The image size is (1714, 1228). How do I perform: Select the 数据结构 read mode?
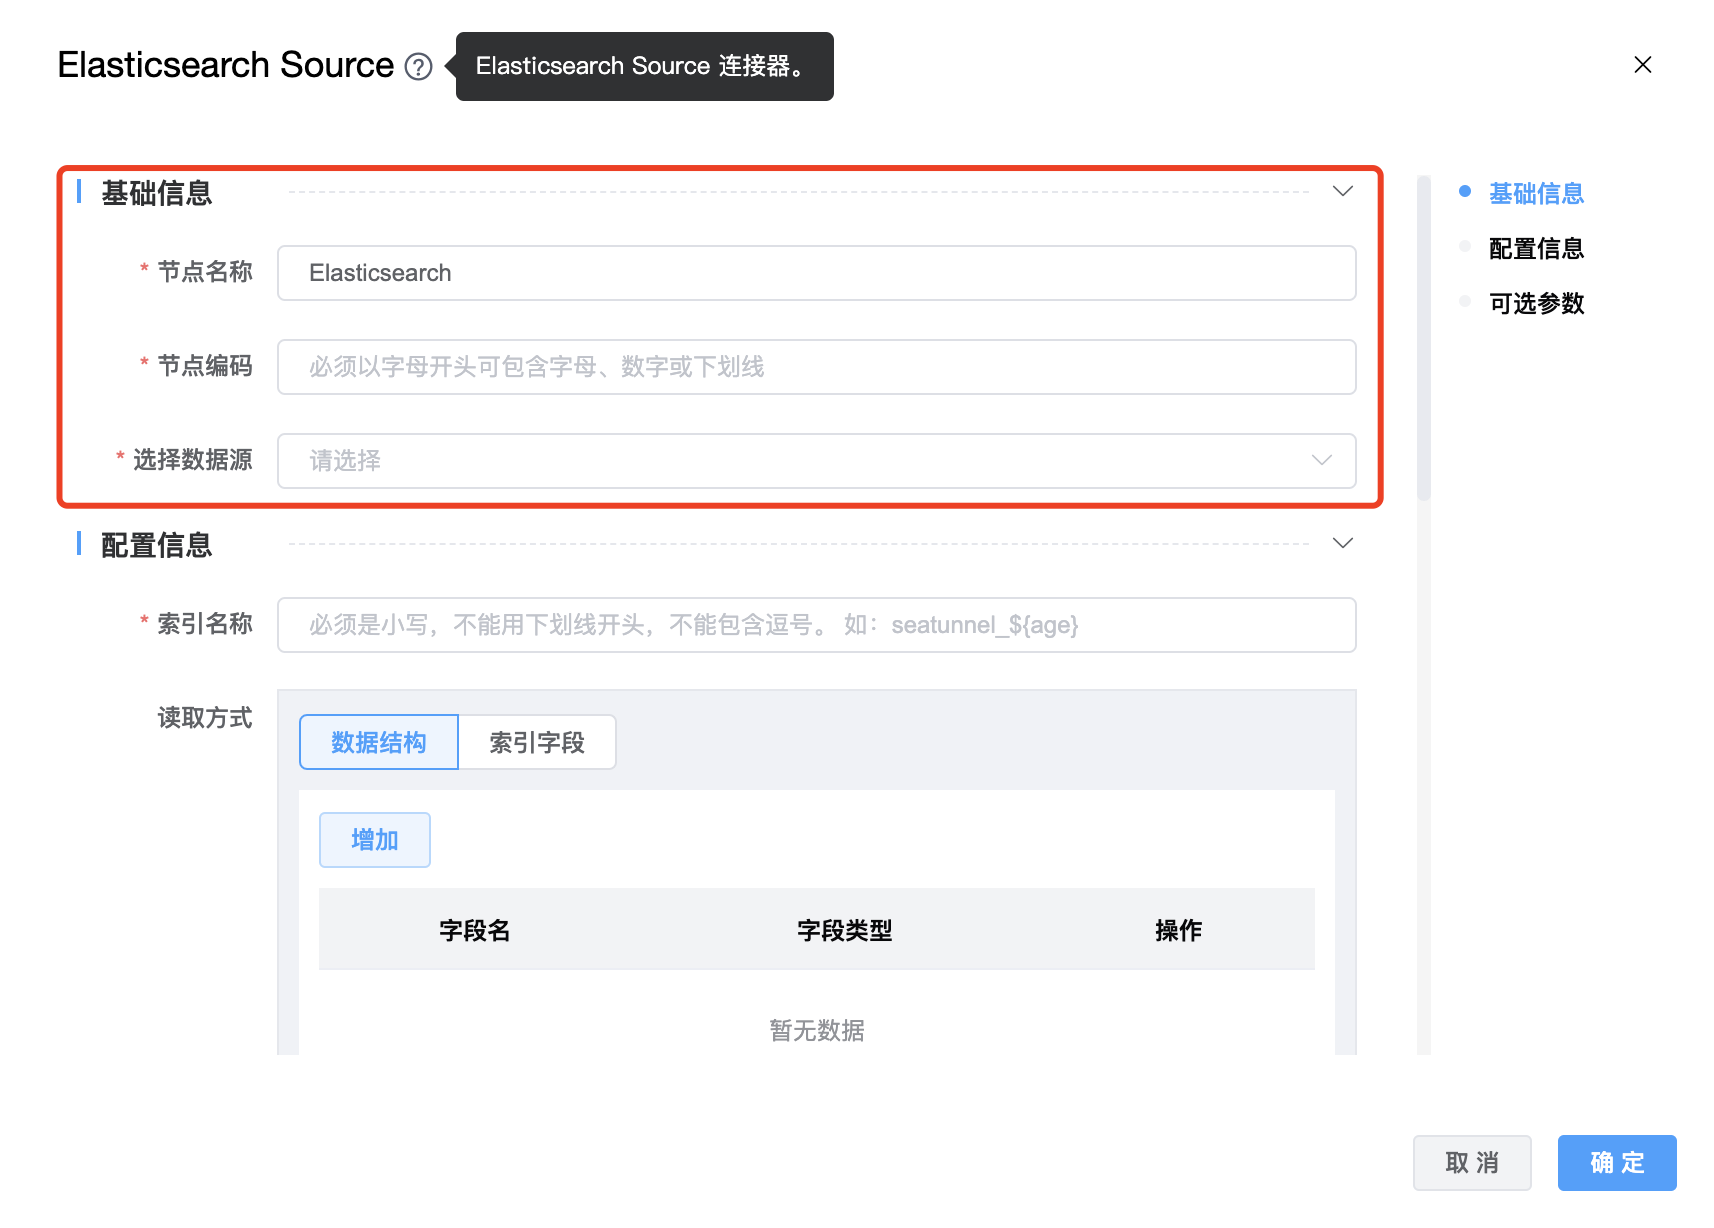[x=379, y=742]
